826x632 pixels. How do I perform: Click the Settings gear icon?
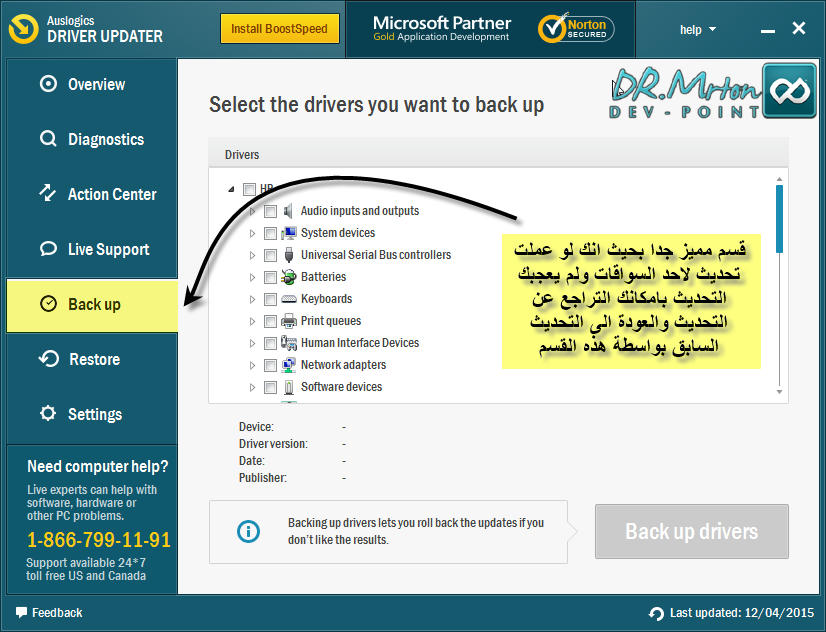[x=48, y=413]
